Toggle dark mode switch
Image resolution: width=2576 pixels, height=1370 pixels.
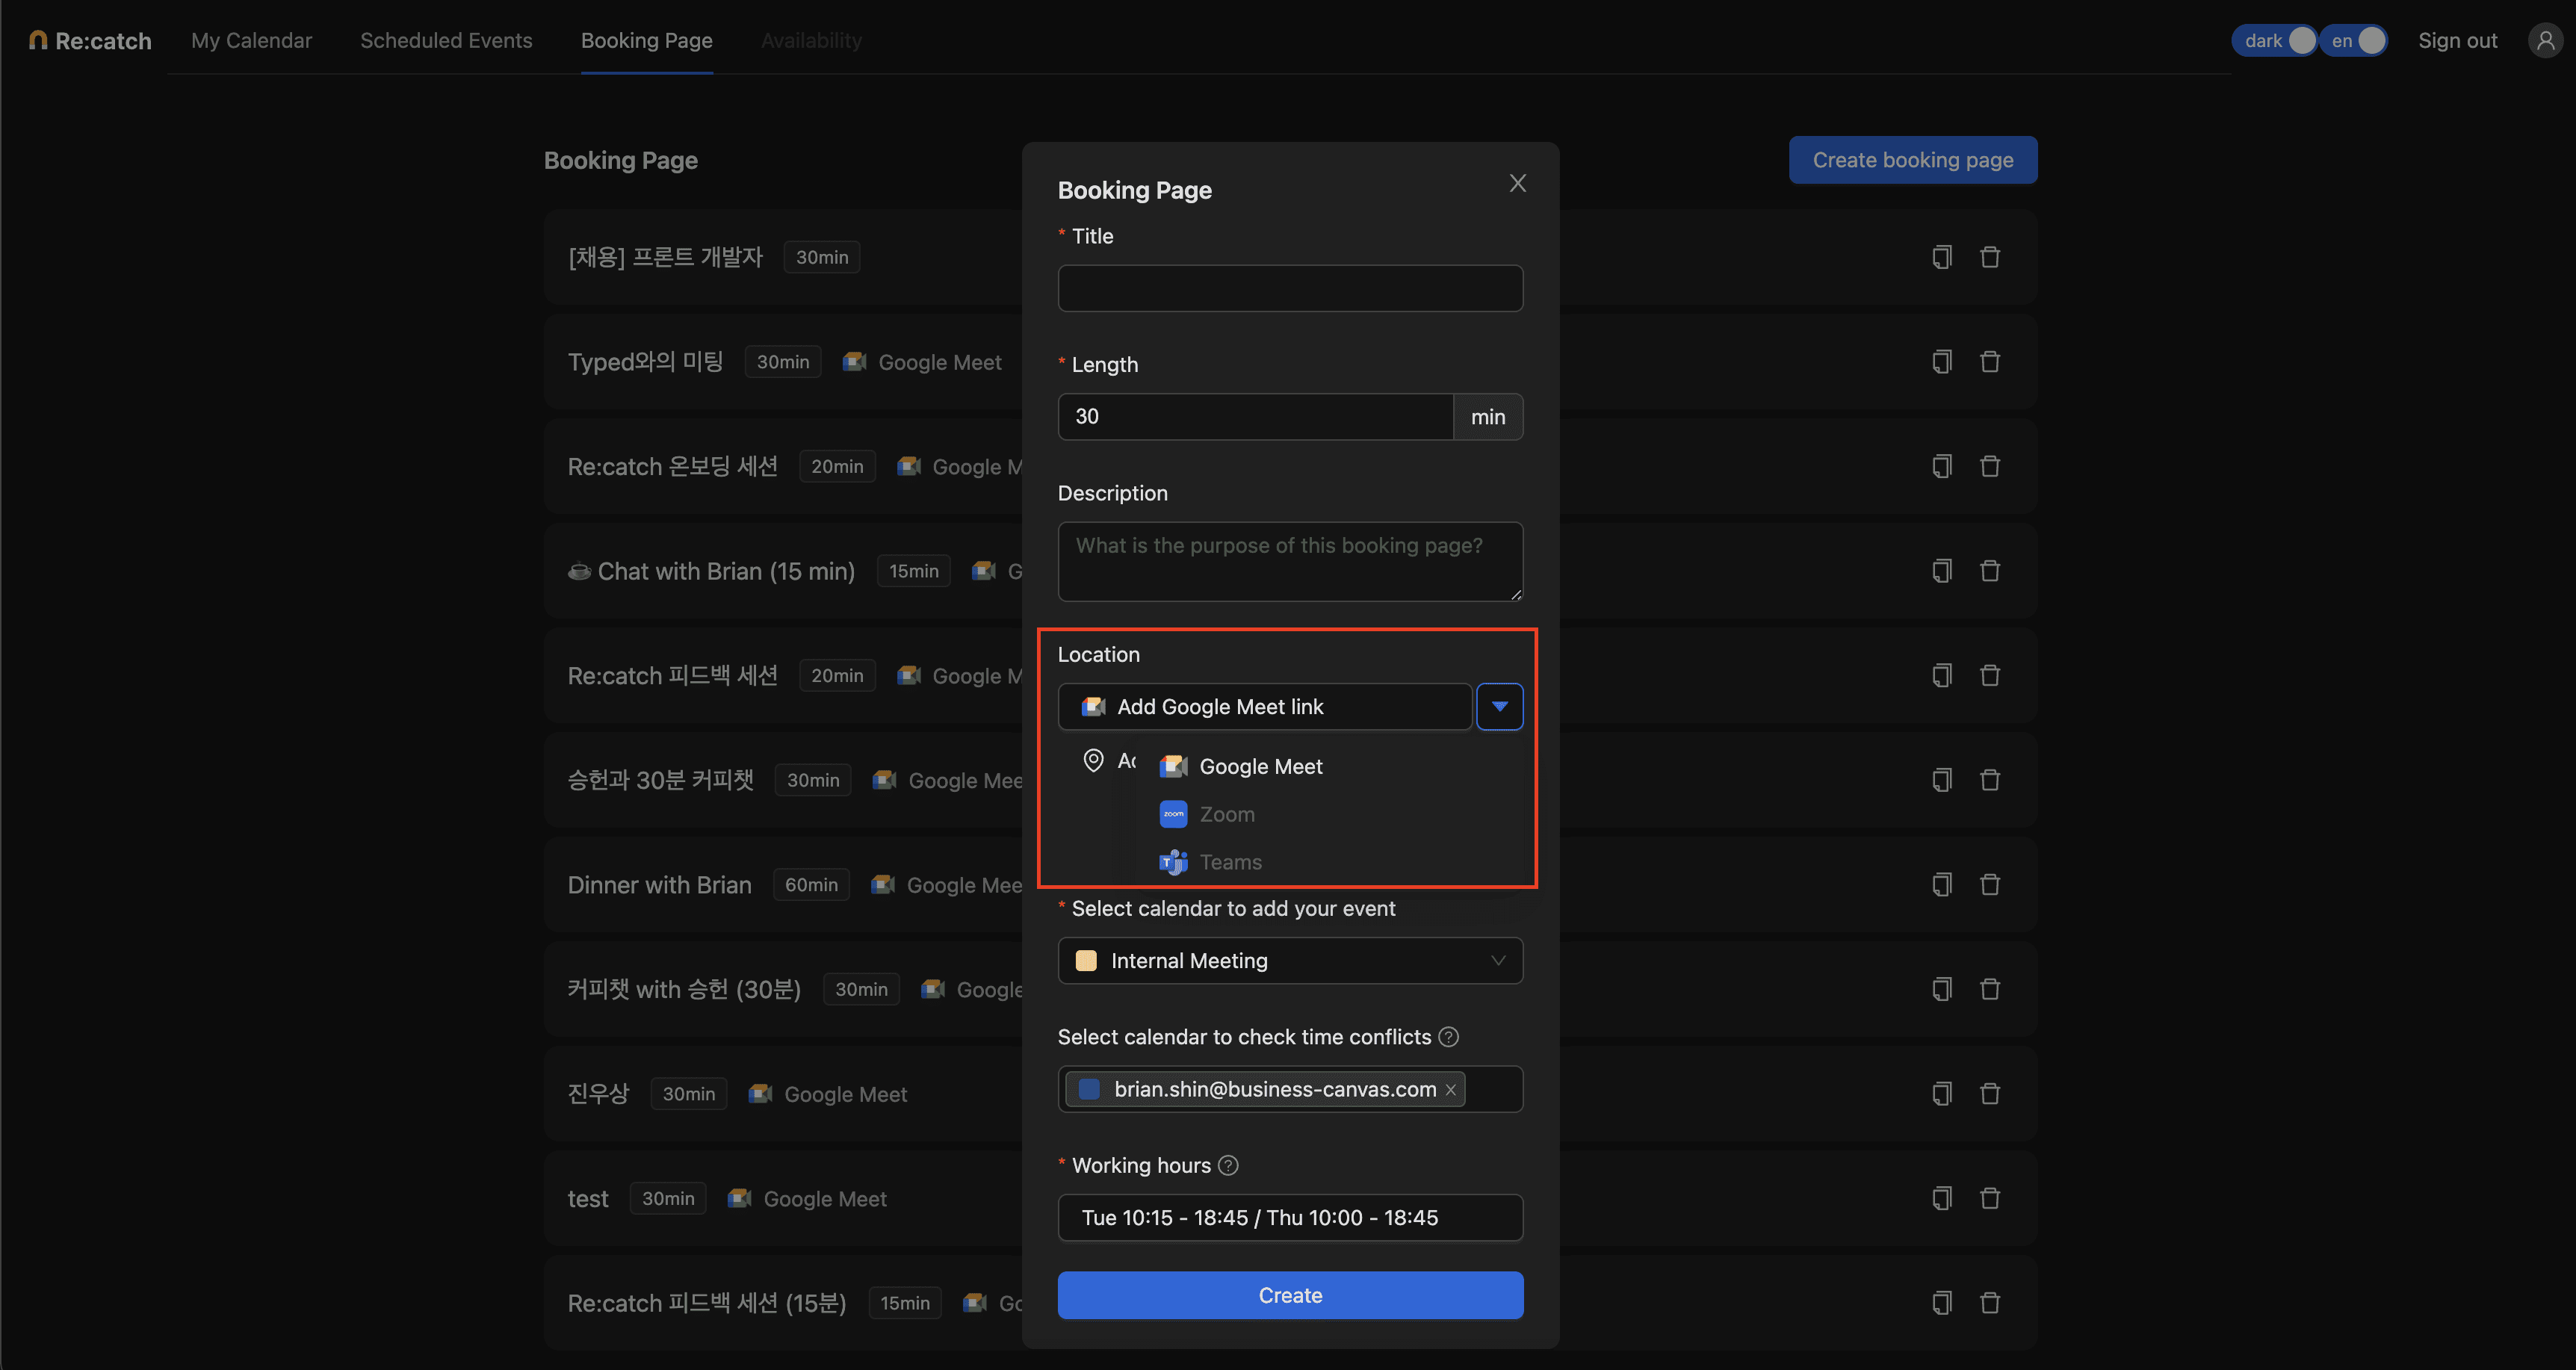[2274, 41]
